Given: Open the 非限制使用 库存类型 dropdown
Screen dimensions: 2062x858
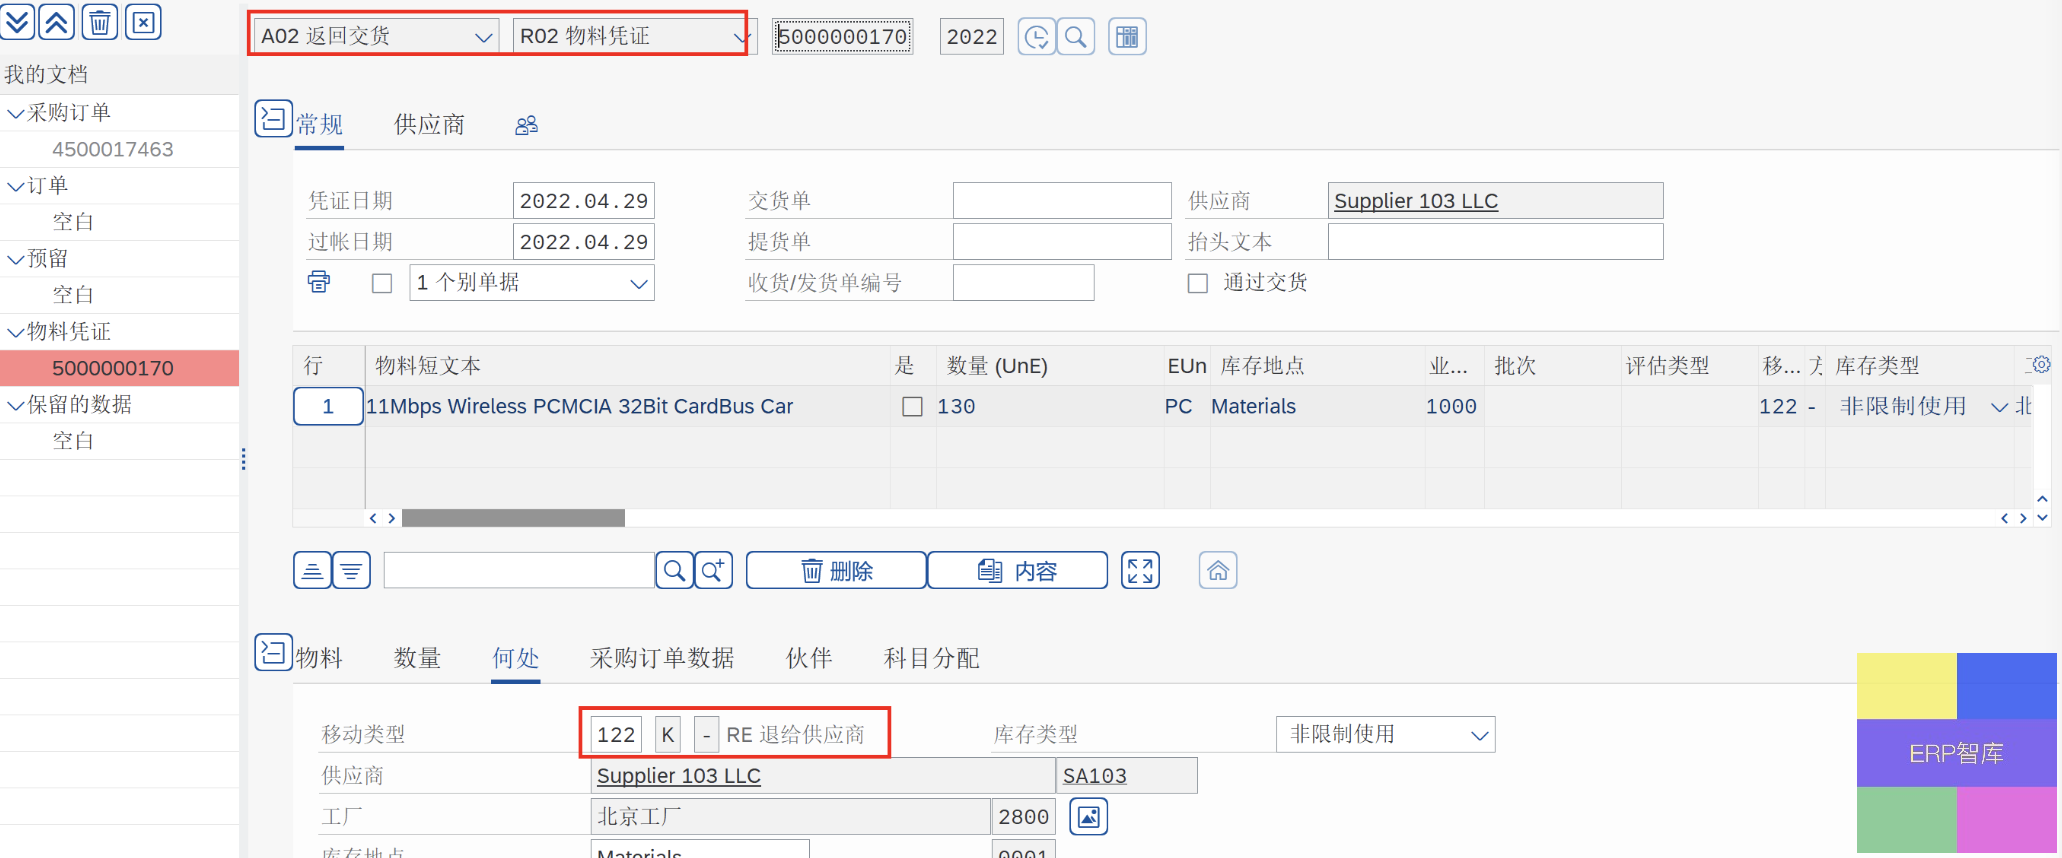Looking at the screenshot, I should point(1386,735).
